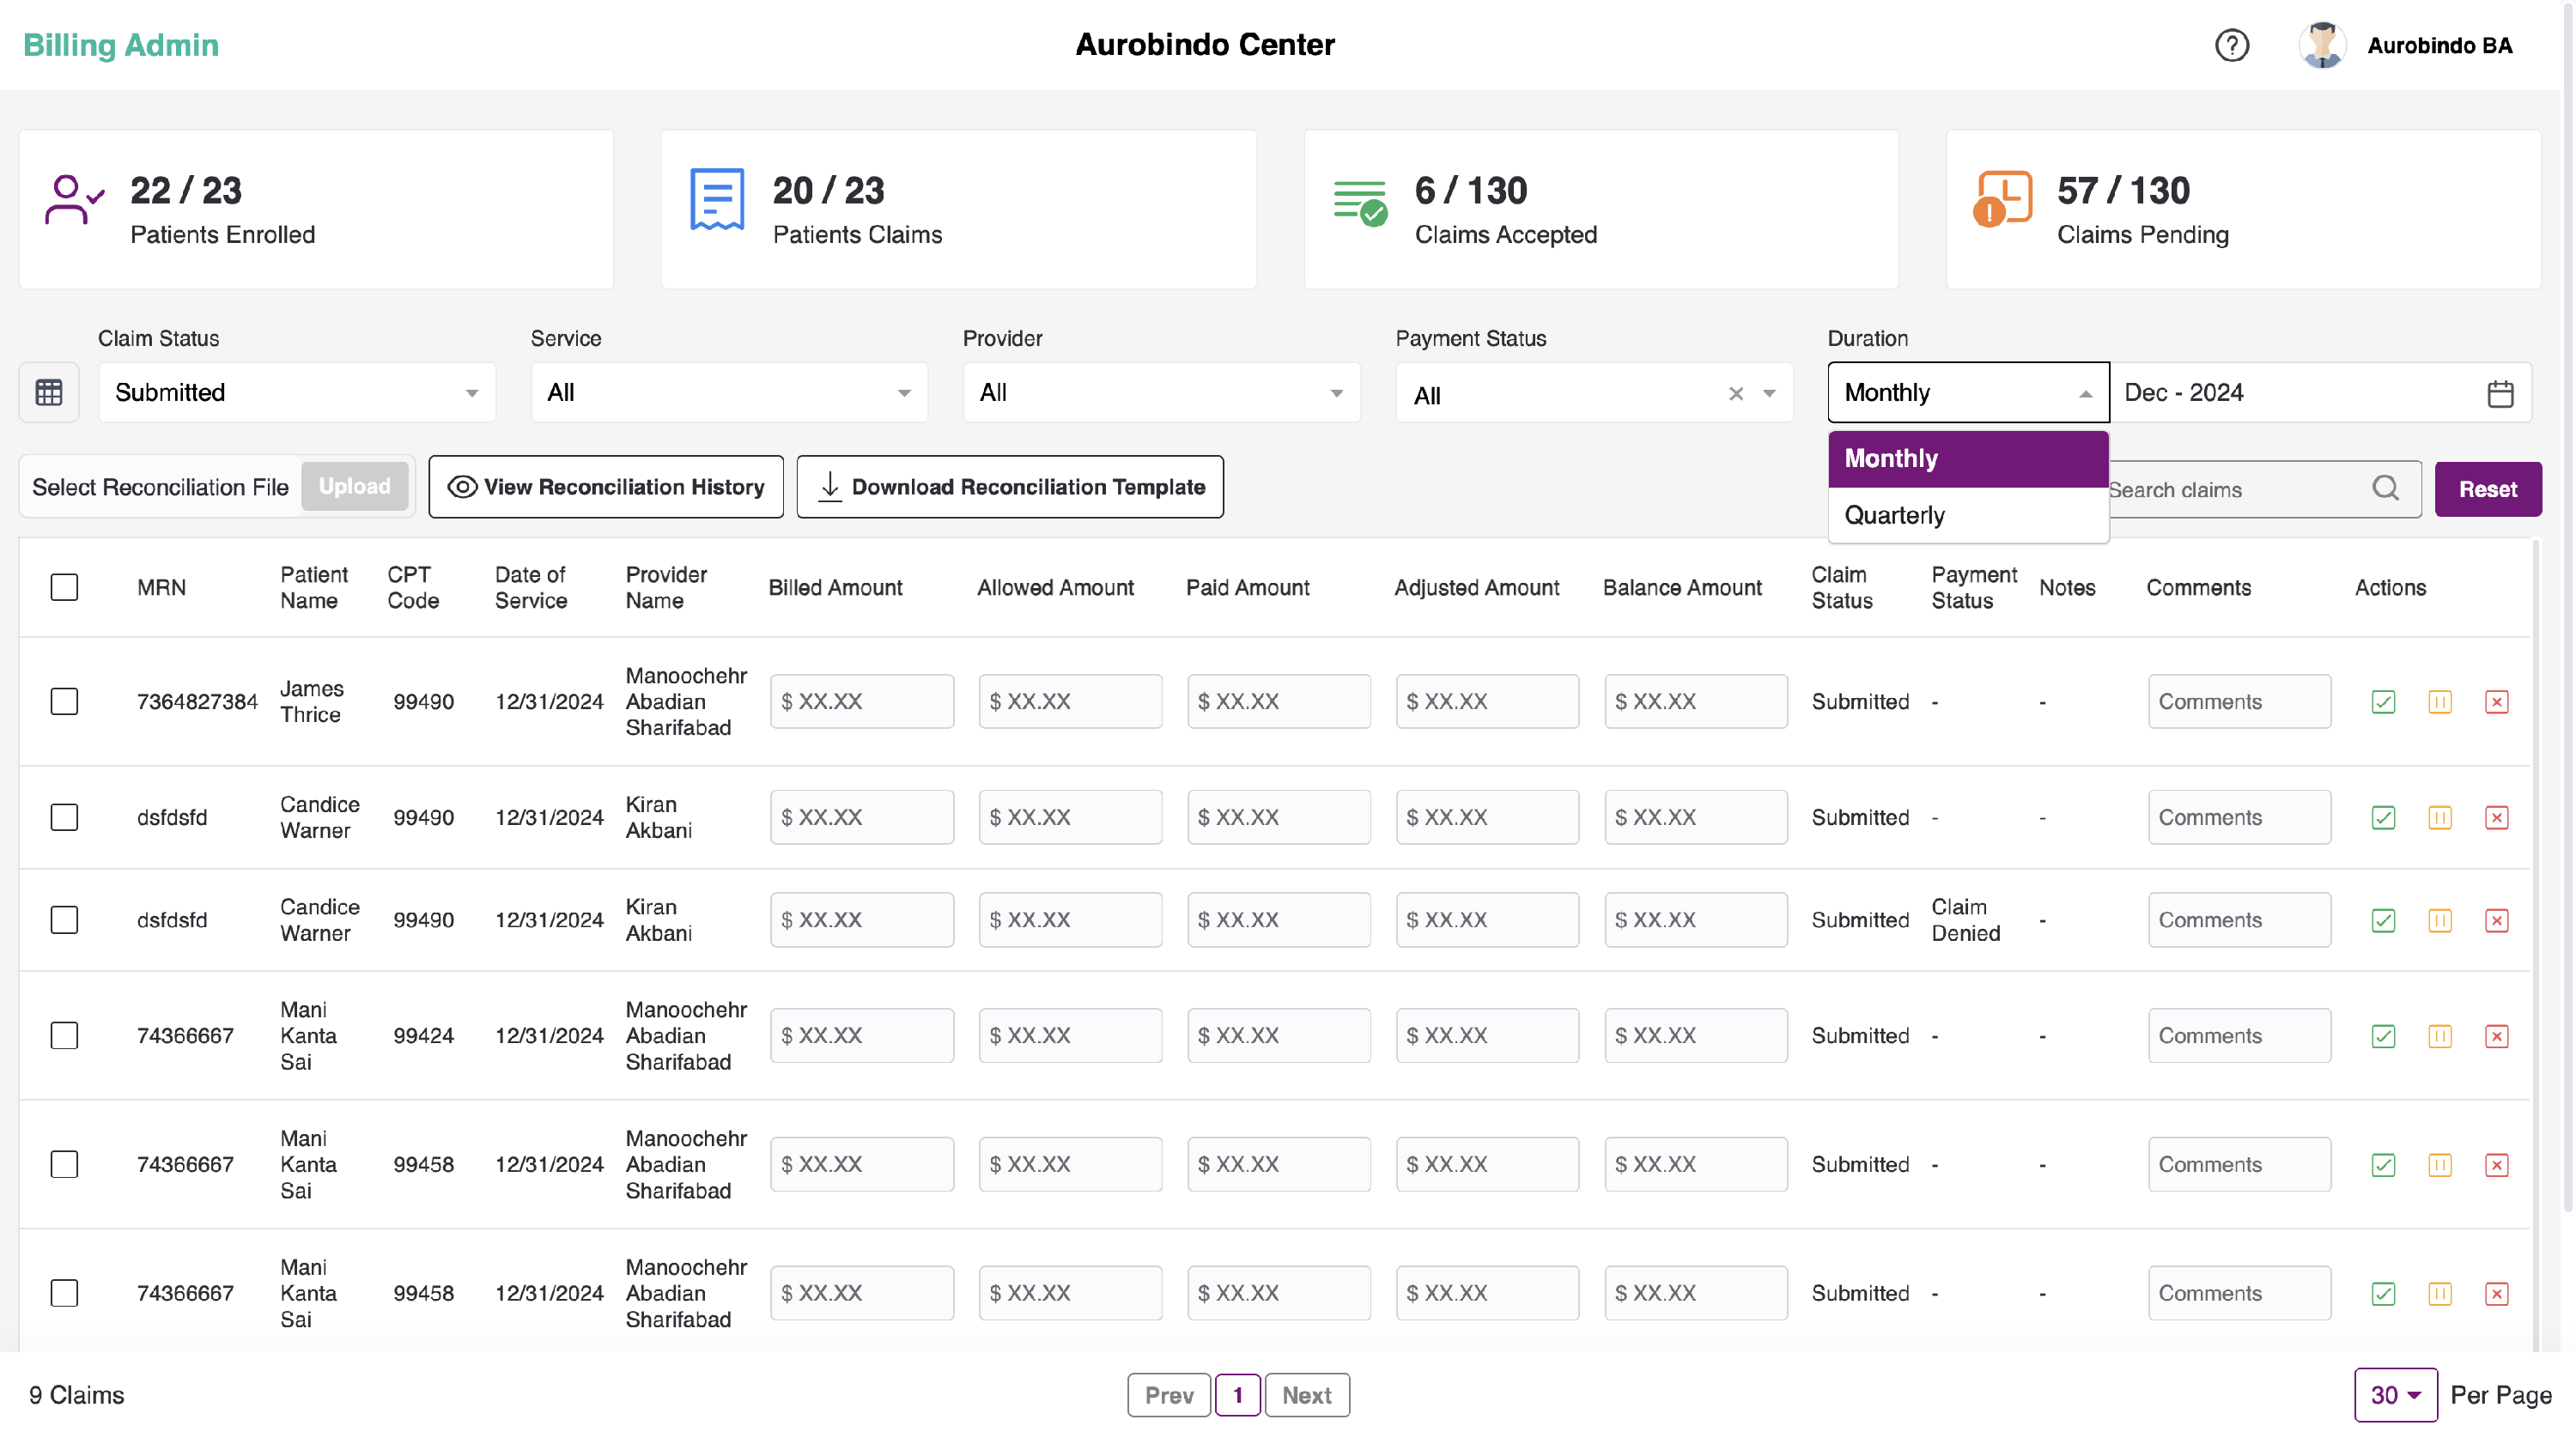Toggle the select-all header checkbox
Image resolution: width=2576 pixels, height=1438 pixels.
click(64, 587)
